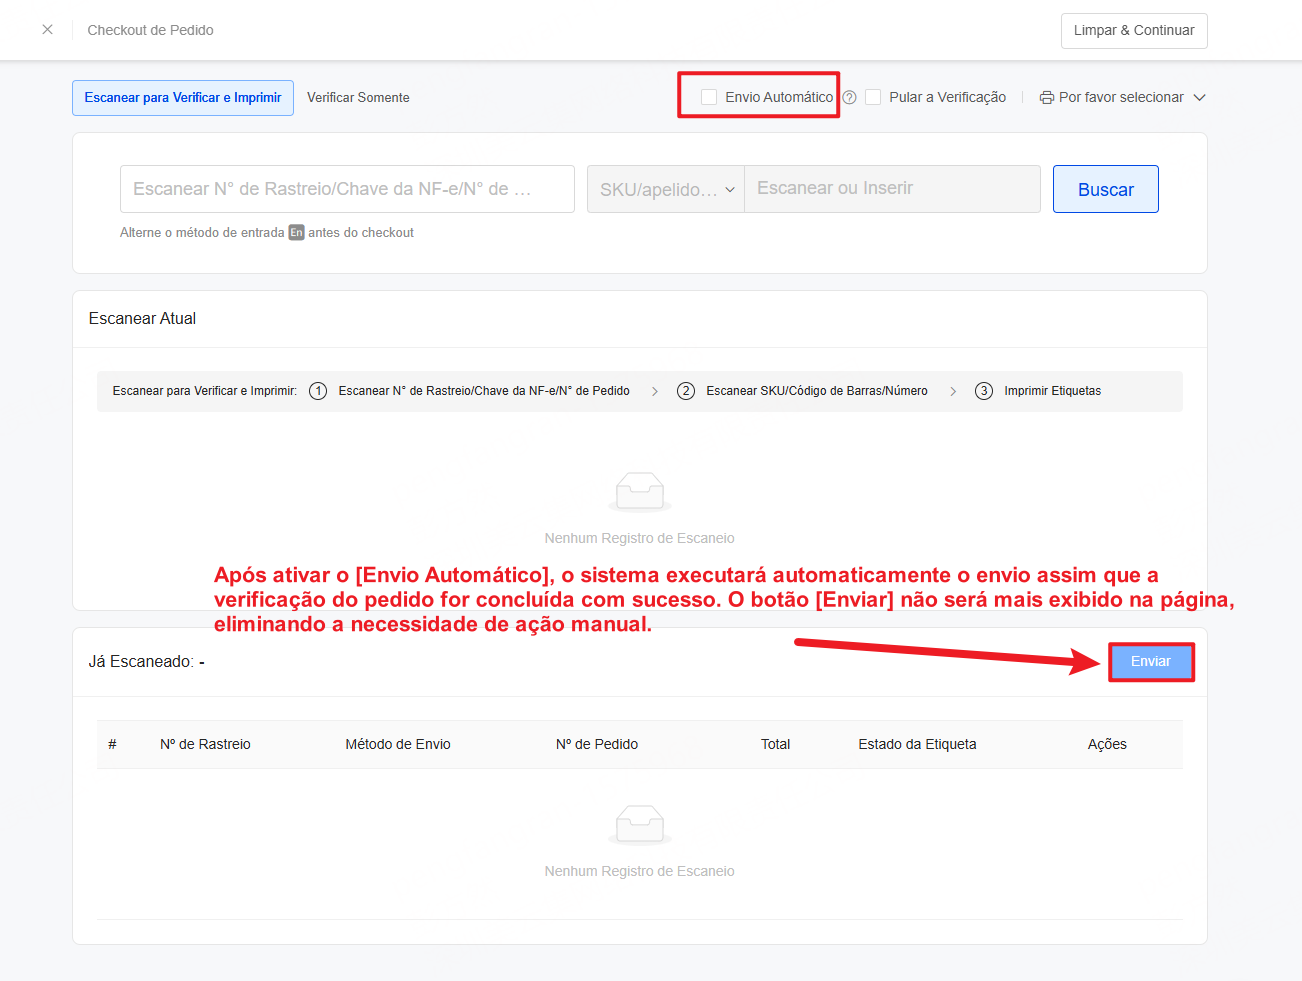Focus the Escanear Nº de Rastreio input field

tap(347, 189)
